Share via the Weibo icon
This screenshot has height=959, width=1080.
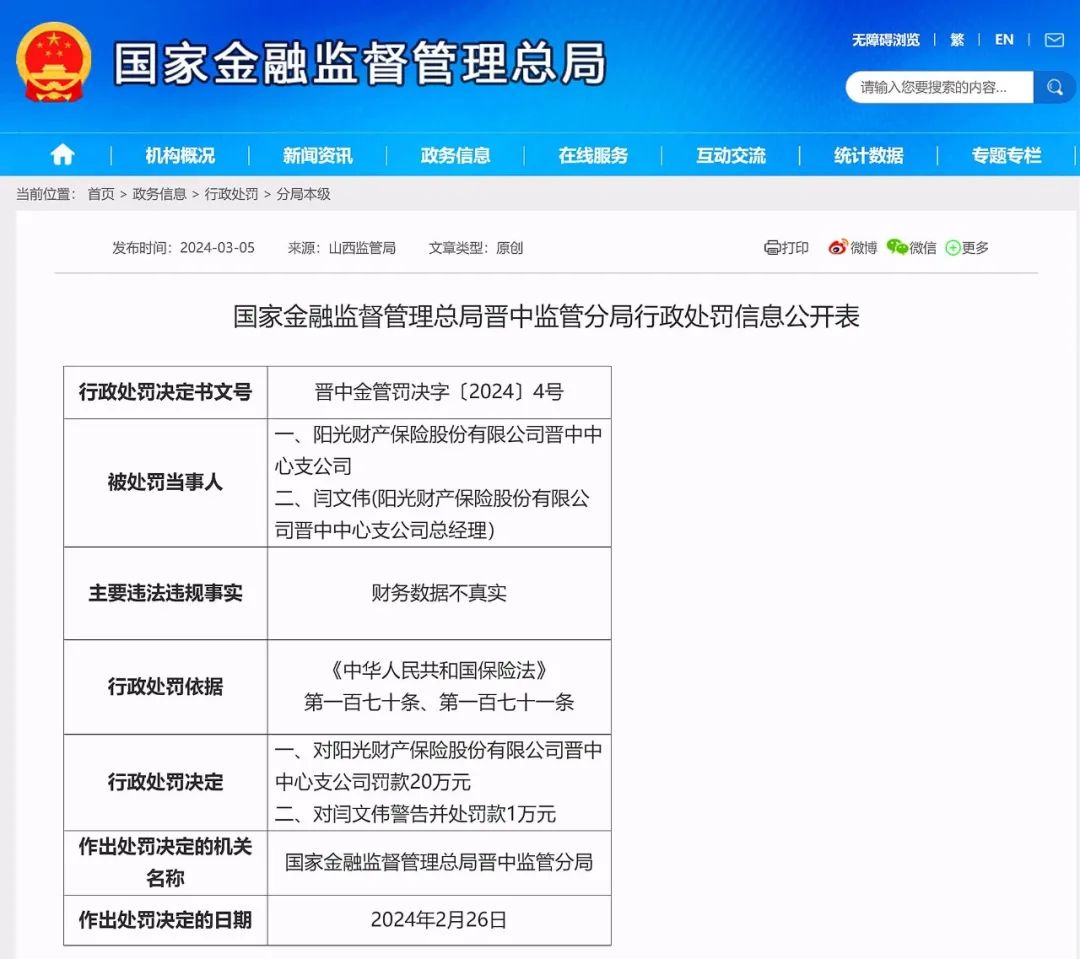[838, 248]
